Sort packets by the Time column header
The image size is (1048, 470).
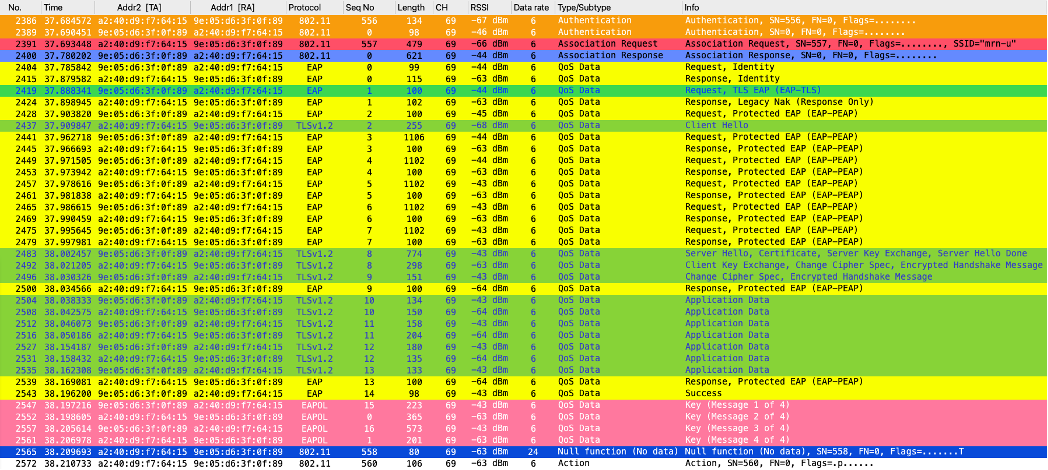tap(53, 7)
